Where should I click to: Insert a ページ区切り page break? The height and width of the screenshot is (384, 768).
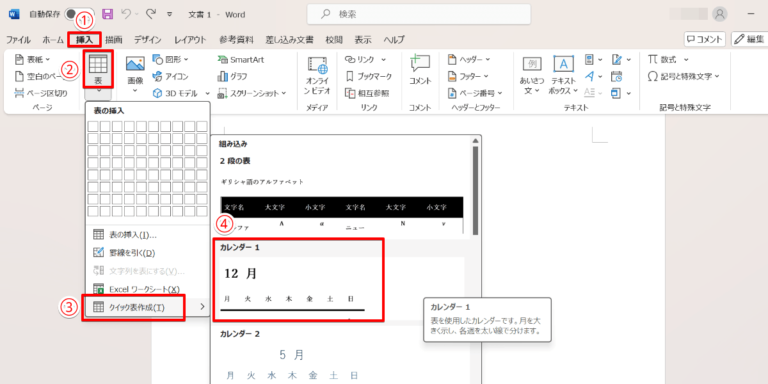click(41, 93)
